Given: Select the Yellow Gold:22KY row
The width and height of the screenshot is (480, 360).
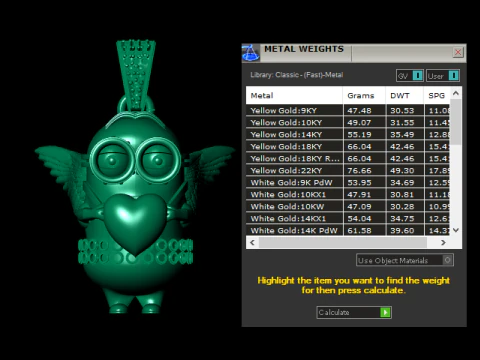Looking at the screenshot, I should (348, 170).
